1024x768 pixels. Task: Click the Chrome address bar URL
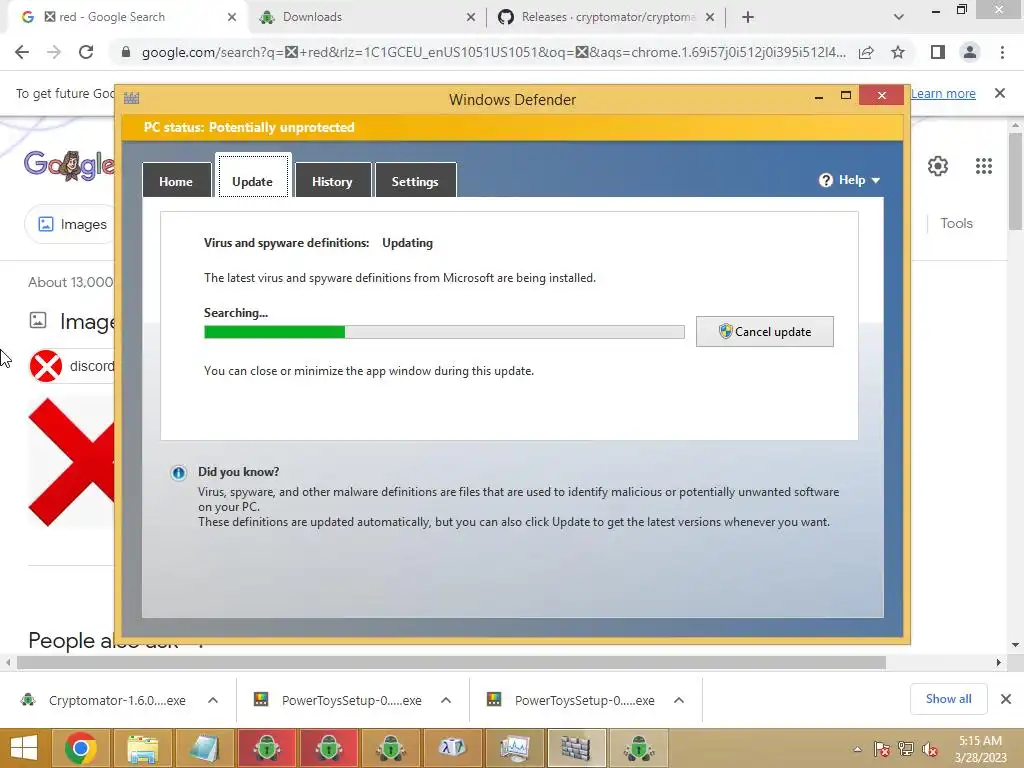[x=493, y=52]
